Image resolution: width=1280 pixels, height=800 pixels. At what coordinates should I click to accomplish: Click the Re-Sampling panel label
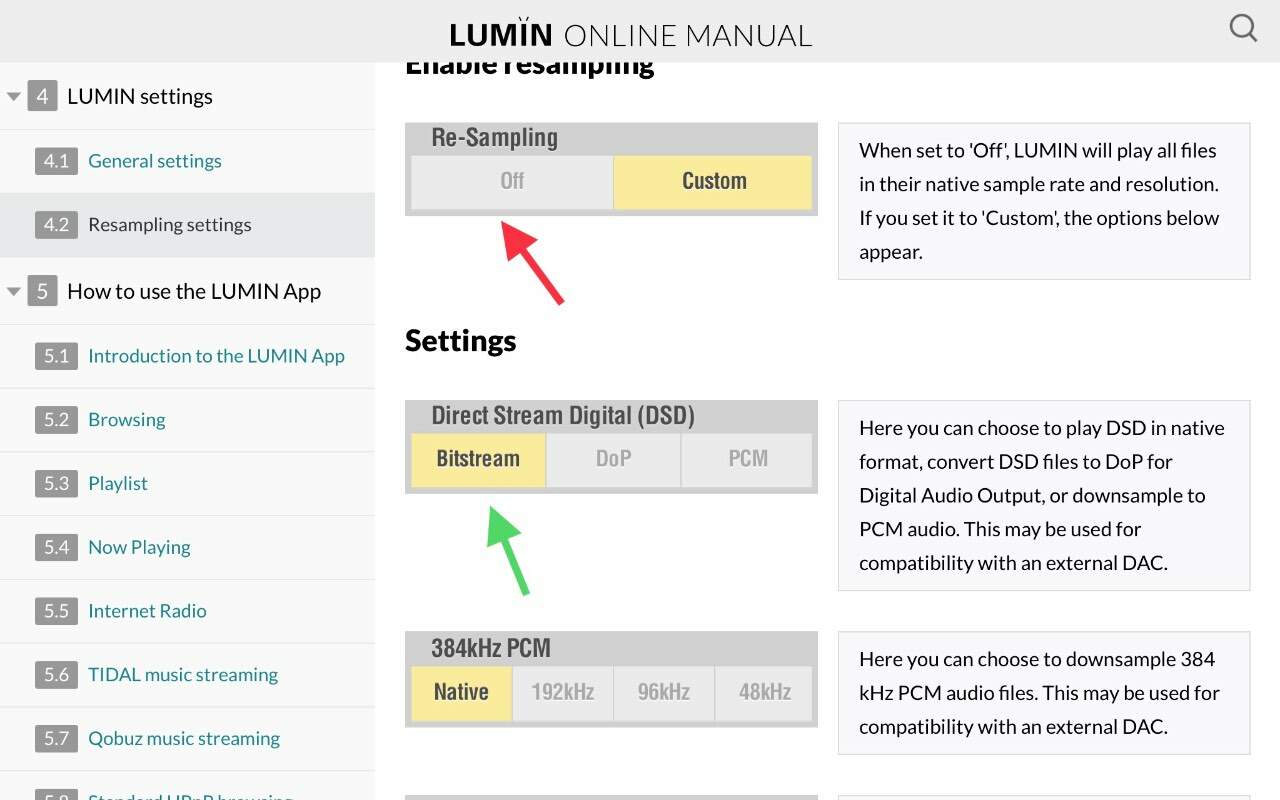(494, 138)
